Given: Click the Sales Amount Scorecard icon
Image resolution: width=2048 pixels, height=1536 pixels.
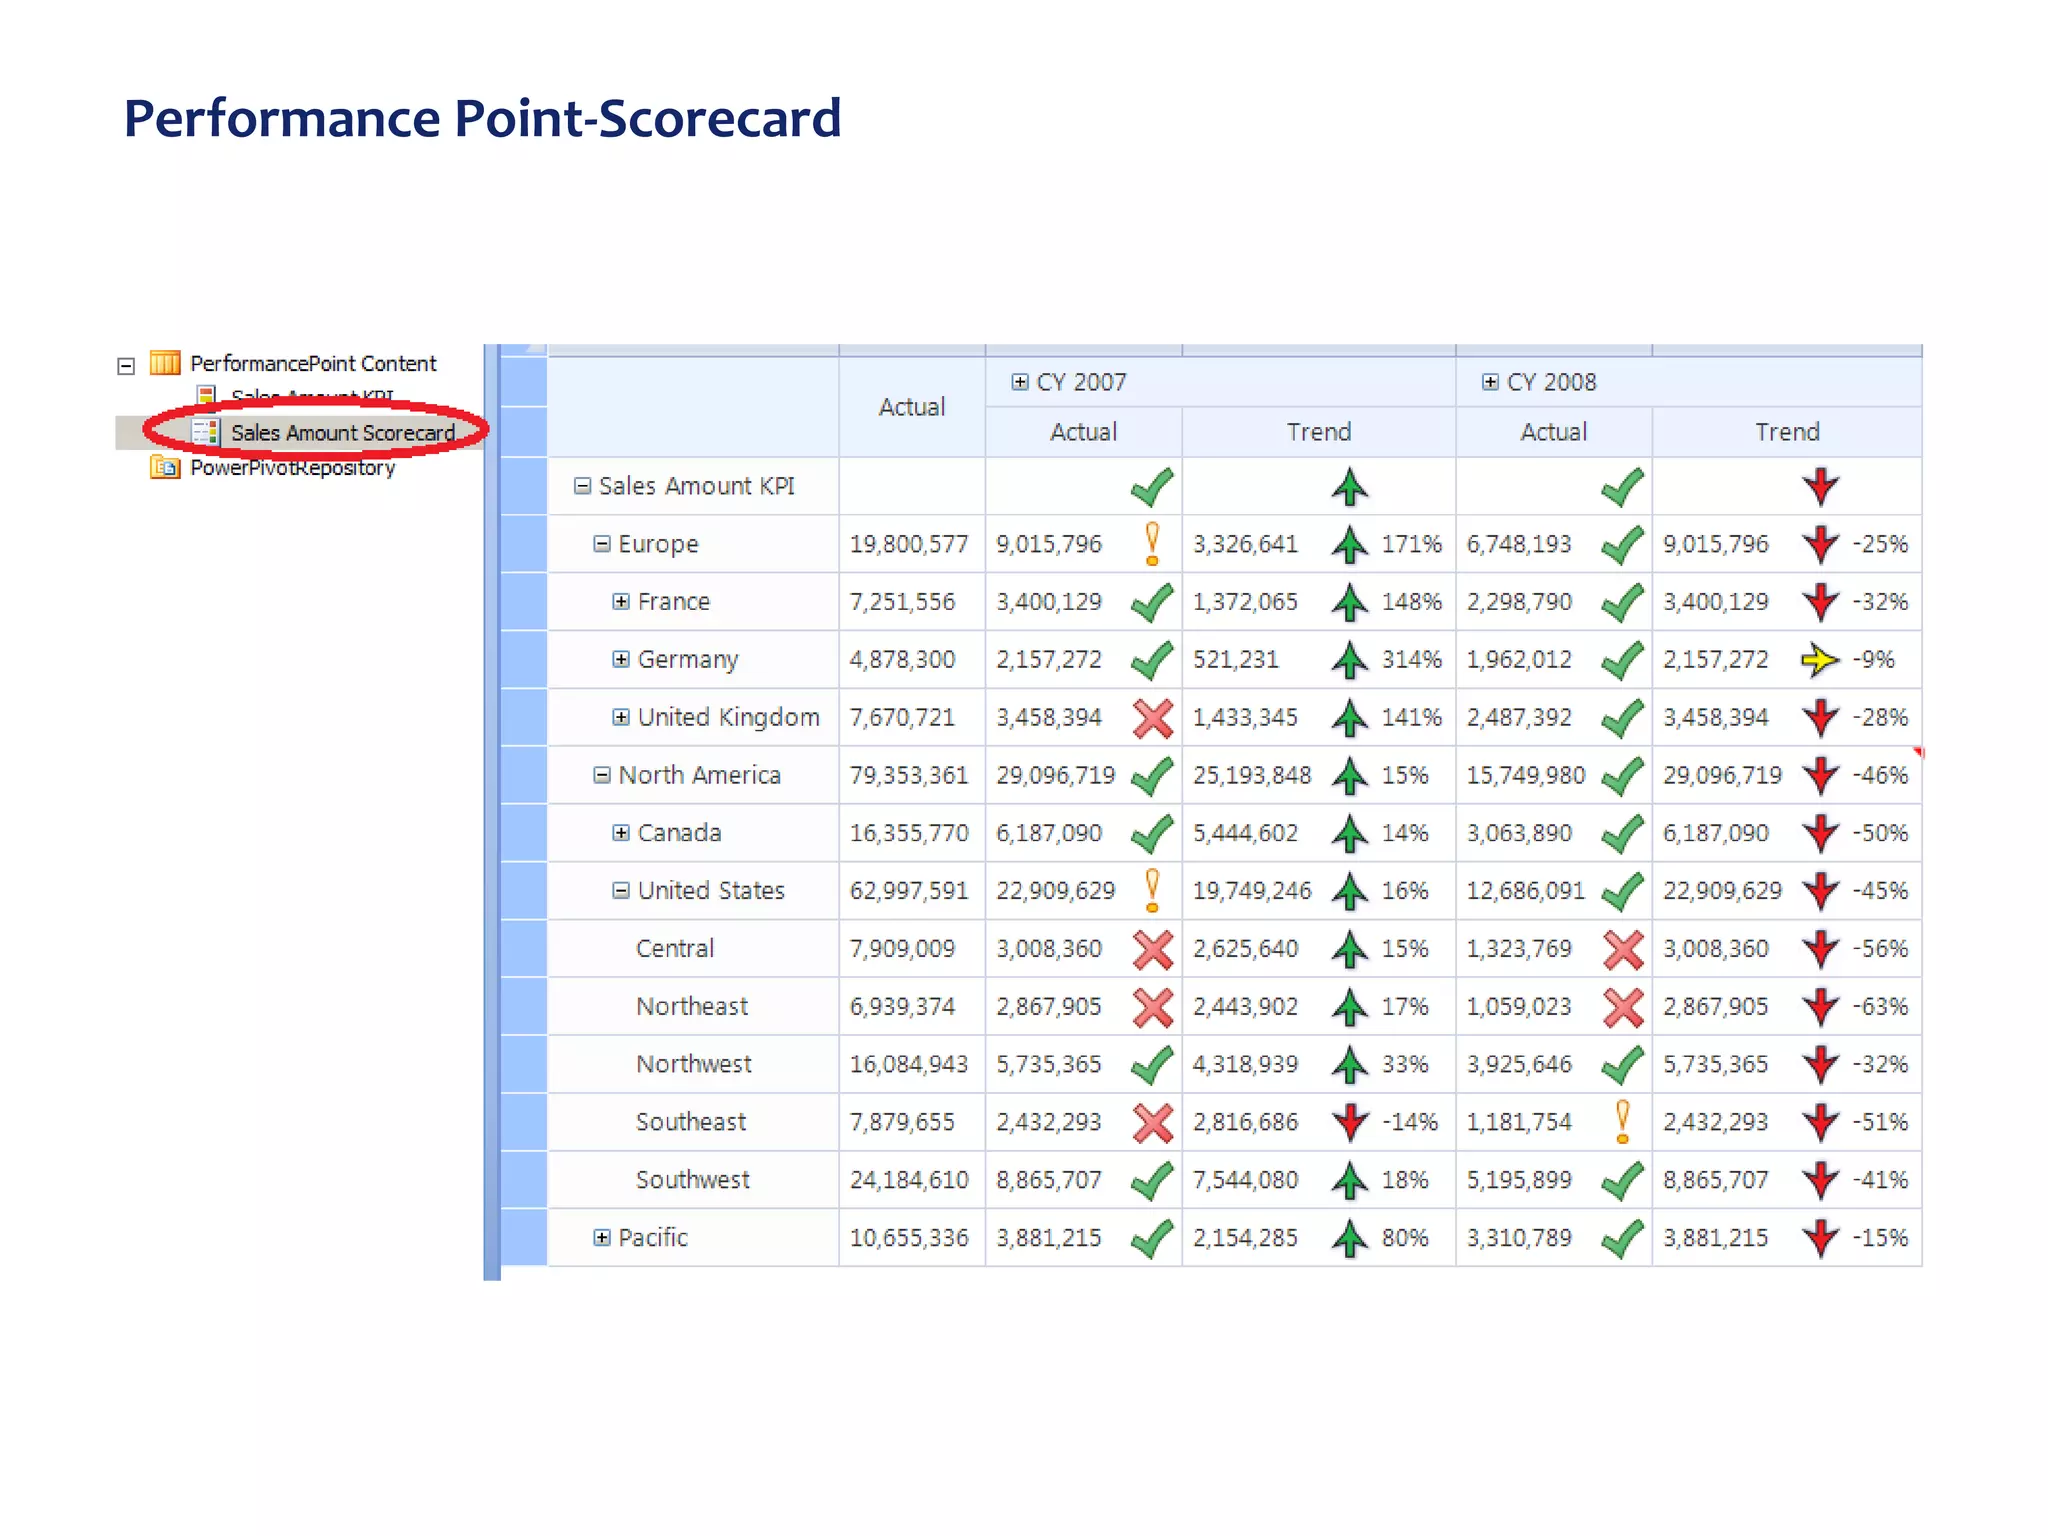Looking at the screenshot, I should (x=206, y=432).
